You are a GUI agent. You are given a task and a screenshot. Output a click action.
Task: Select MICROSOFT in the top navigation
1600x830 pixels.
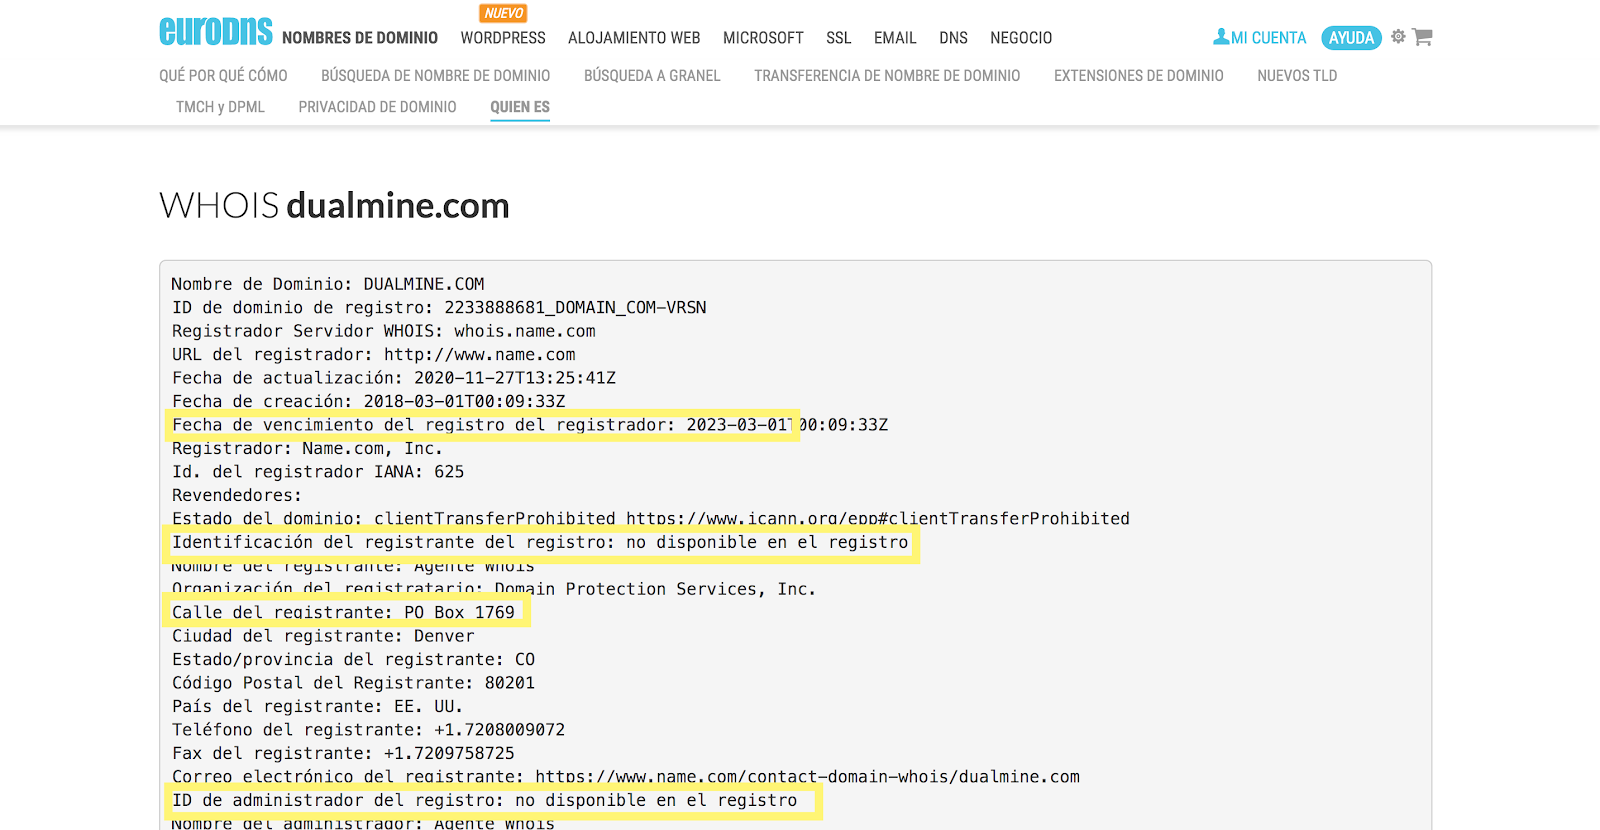coord(763,38)
